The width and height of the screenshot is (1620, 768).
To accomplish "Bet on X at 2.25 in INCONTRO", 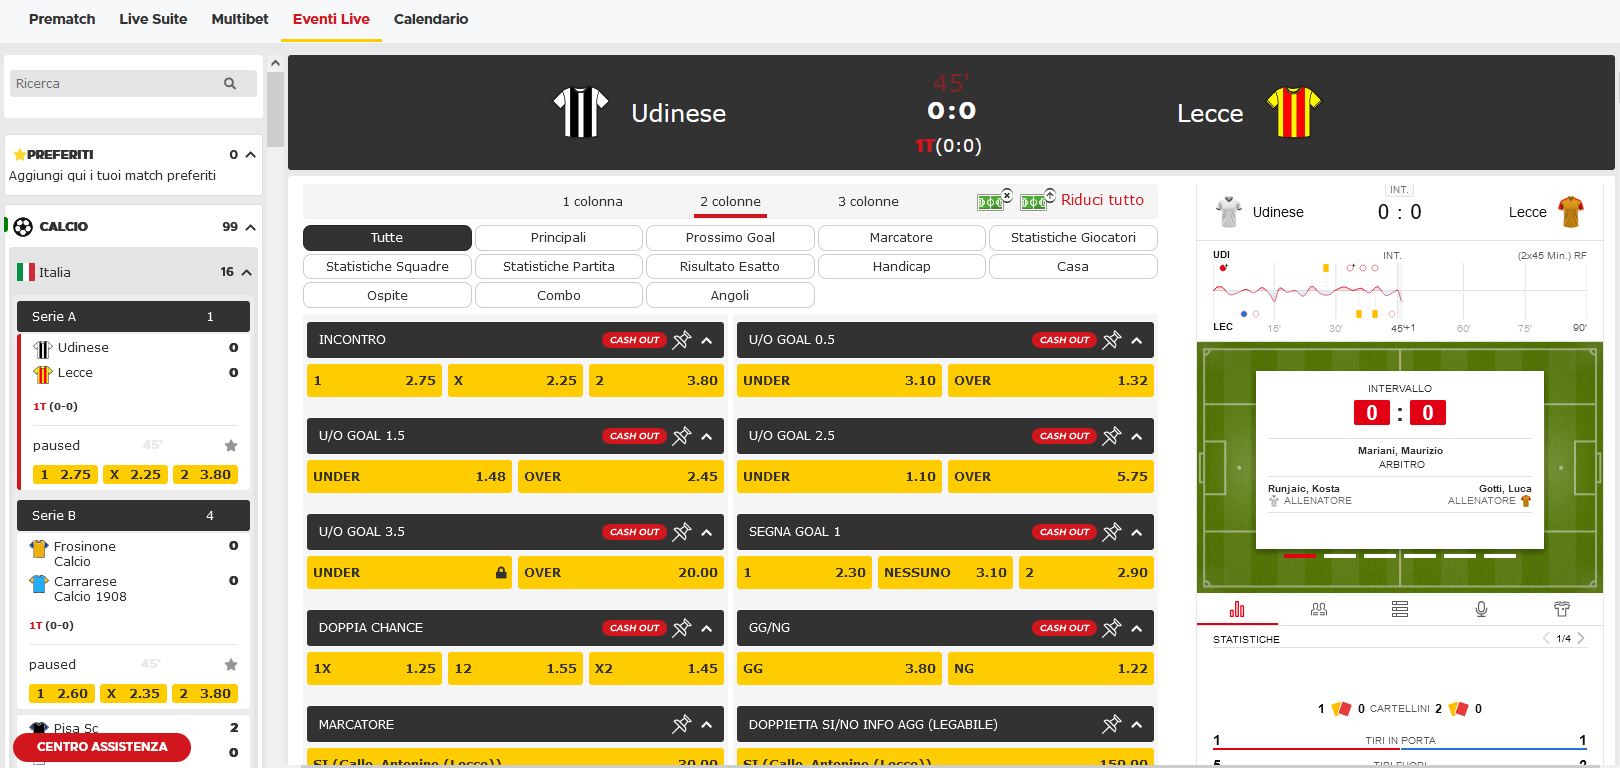I will coord(515,381).
